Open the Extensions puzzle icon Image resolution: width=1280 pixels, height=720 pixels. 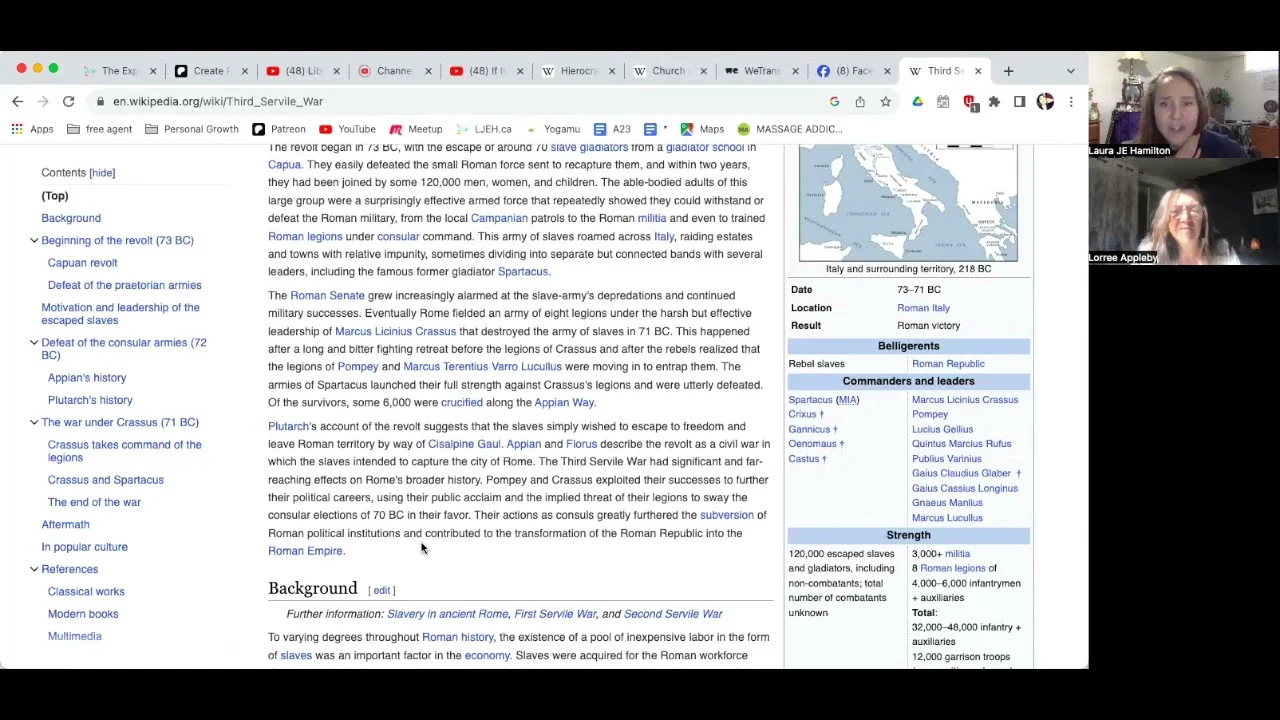click(x=994, y=101)
